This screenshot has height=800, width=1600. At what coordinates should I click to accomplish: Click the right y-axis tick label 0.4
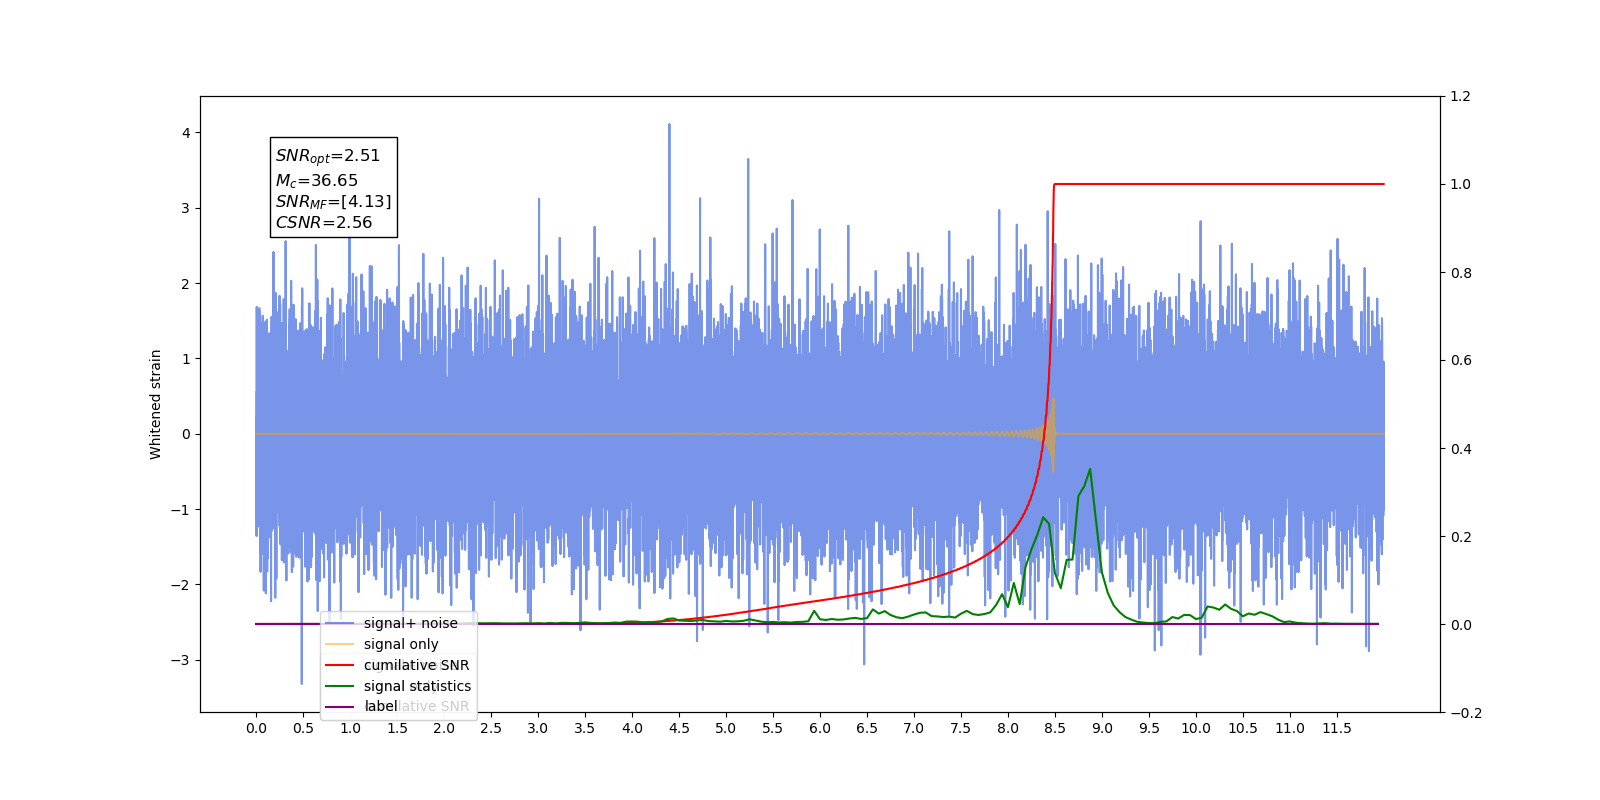click(x=1460, y=449)
